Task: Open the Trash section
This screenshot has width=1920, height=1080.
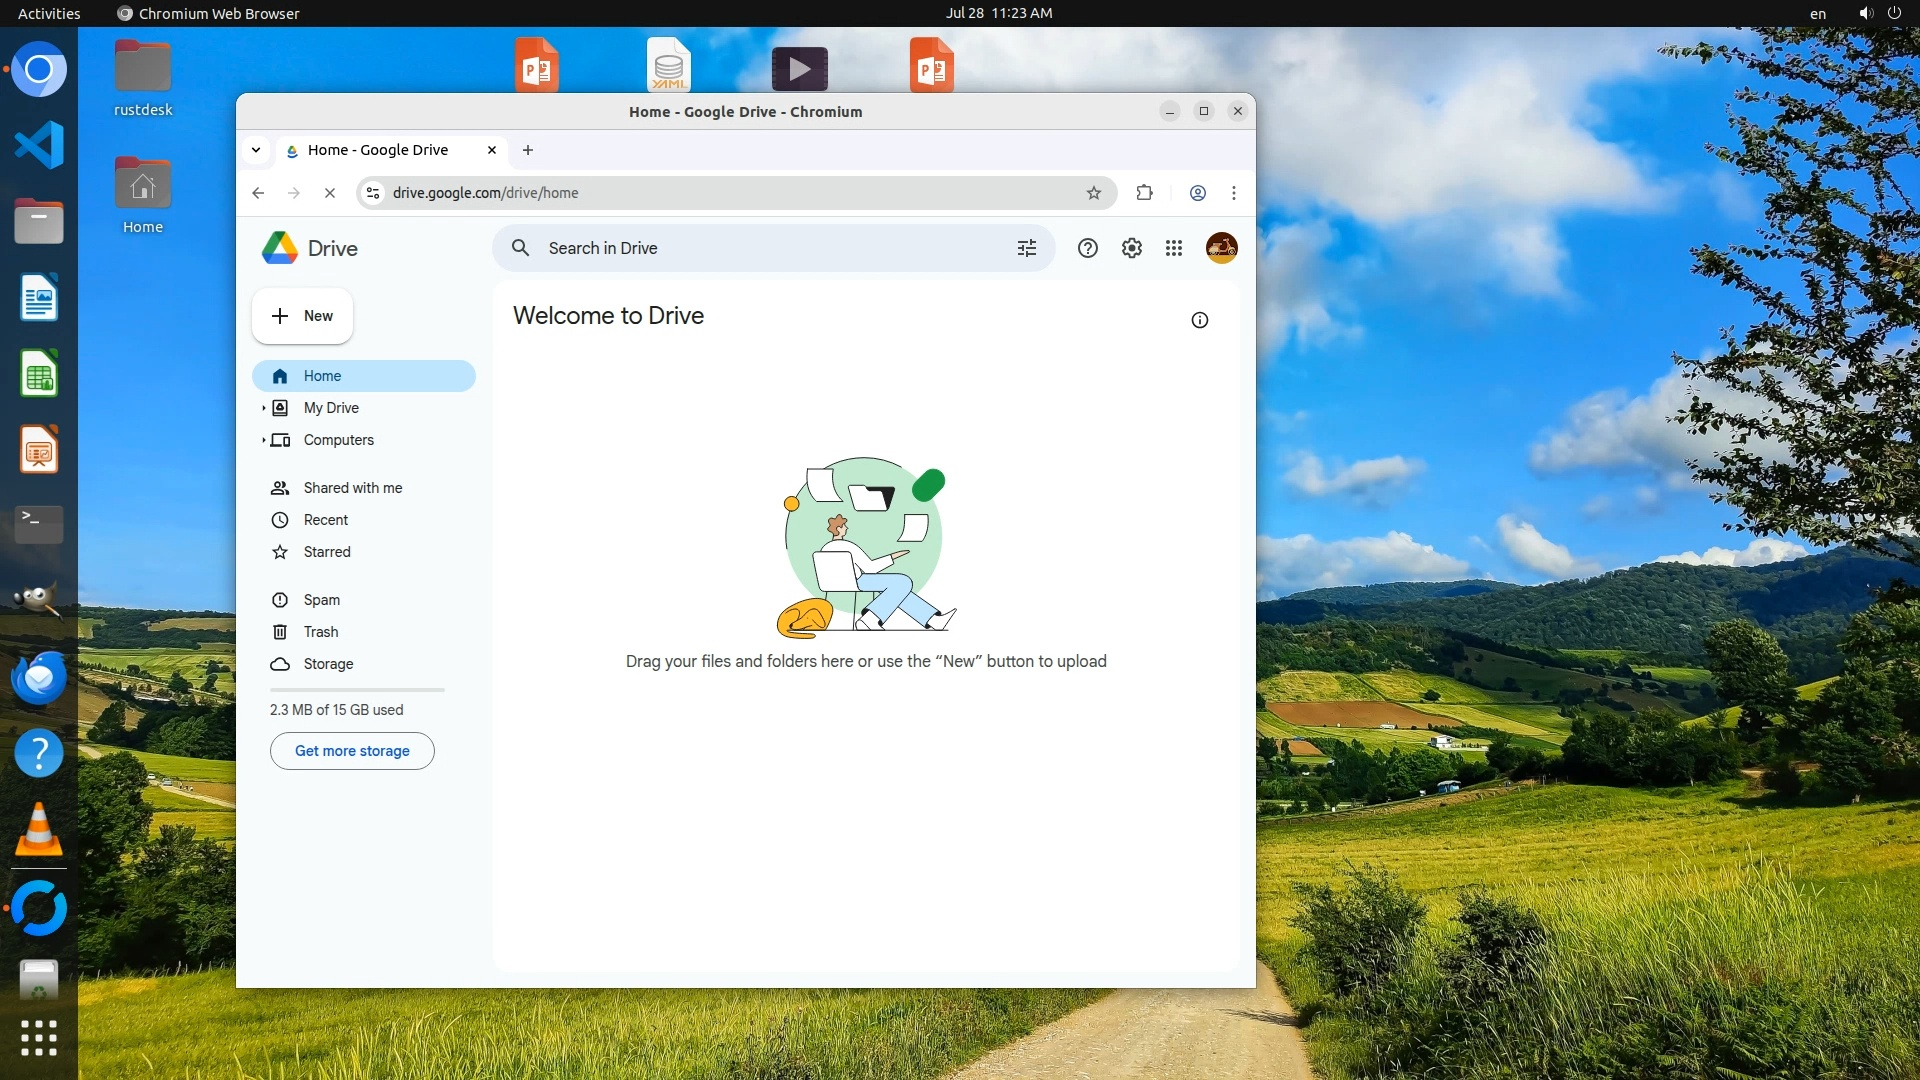Action: 320,632
